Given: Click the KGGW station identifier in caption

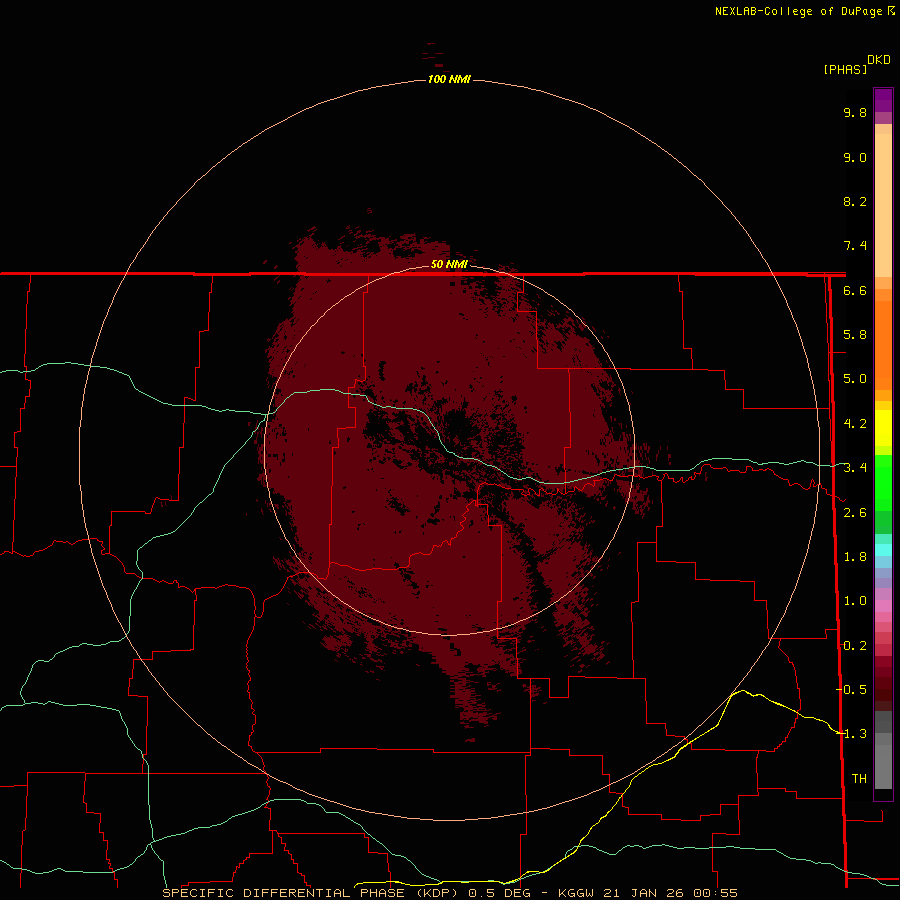Looking at the screenshot, I should click(x=576, y=893).
